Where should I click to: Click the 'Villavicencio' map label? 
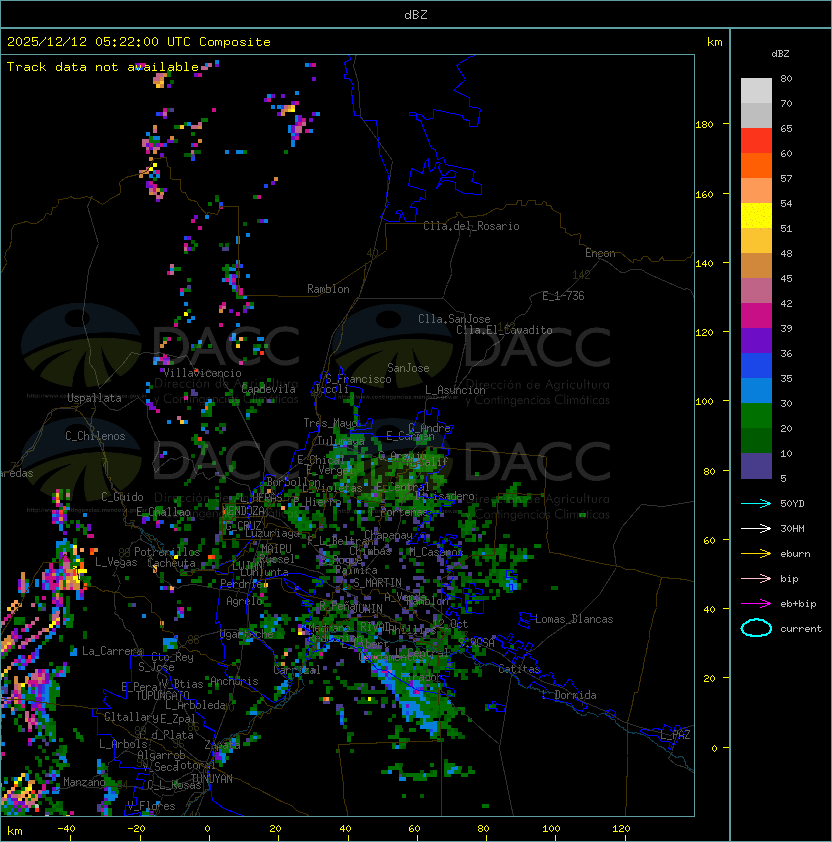[x=202, y=373]
